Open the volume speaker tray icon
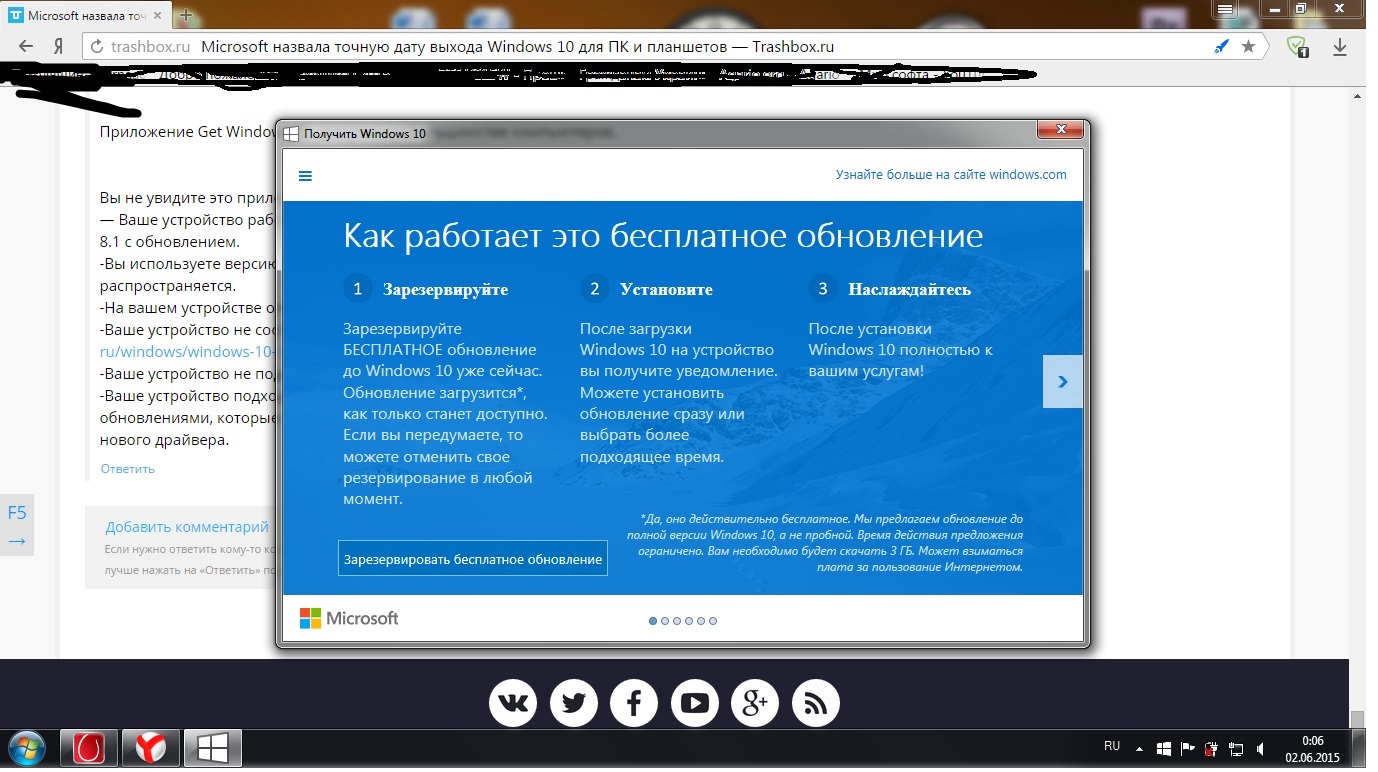Viewport: 1378px width, 772px height. (x=1260, y=748)
